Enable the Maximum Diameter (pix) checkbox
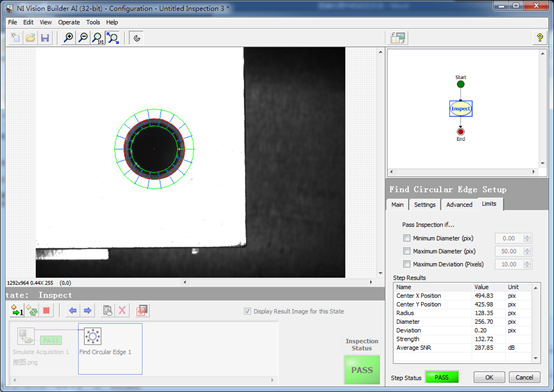The width and height of the screenshot is (554, 392). 407,251
